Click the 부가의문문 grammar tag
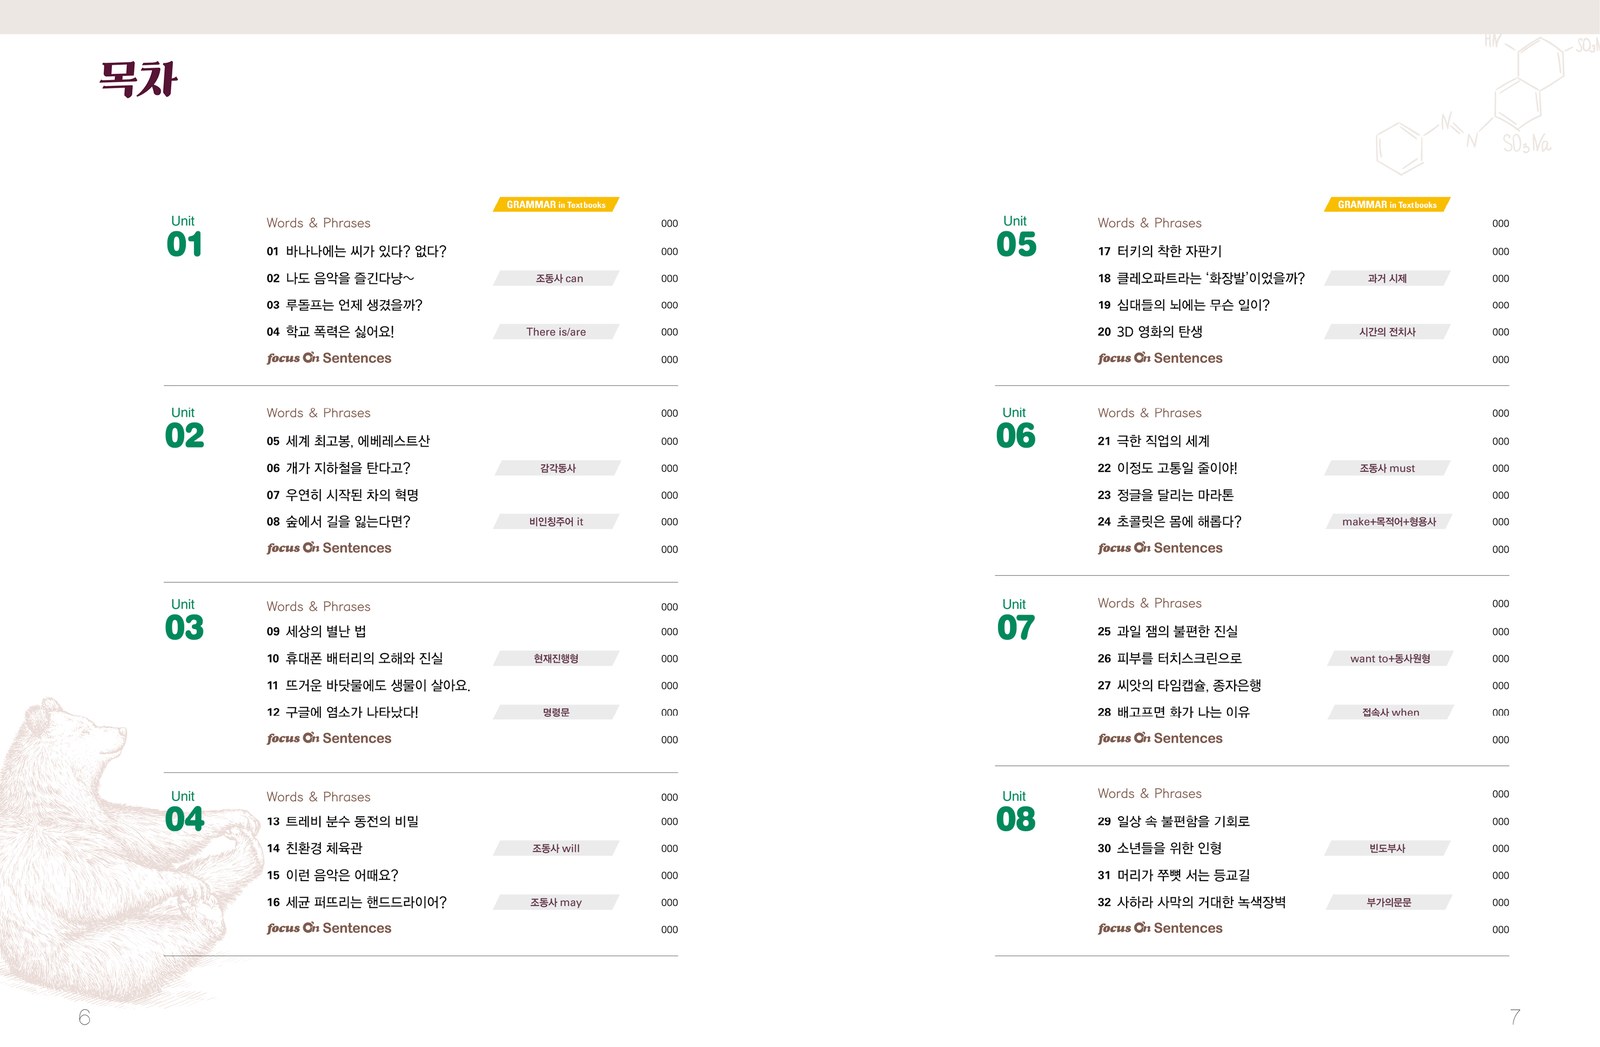This screenshot has height=1047, width=1600. coord(1388,902)
